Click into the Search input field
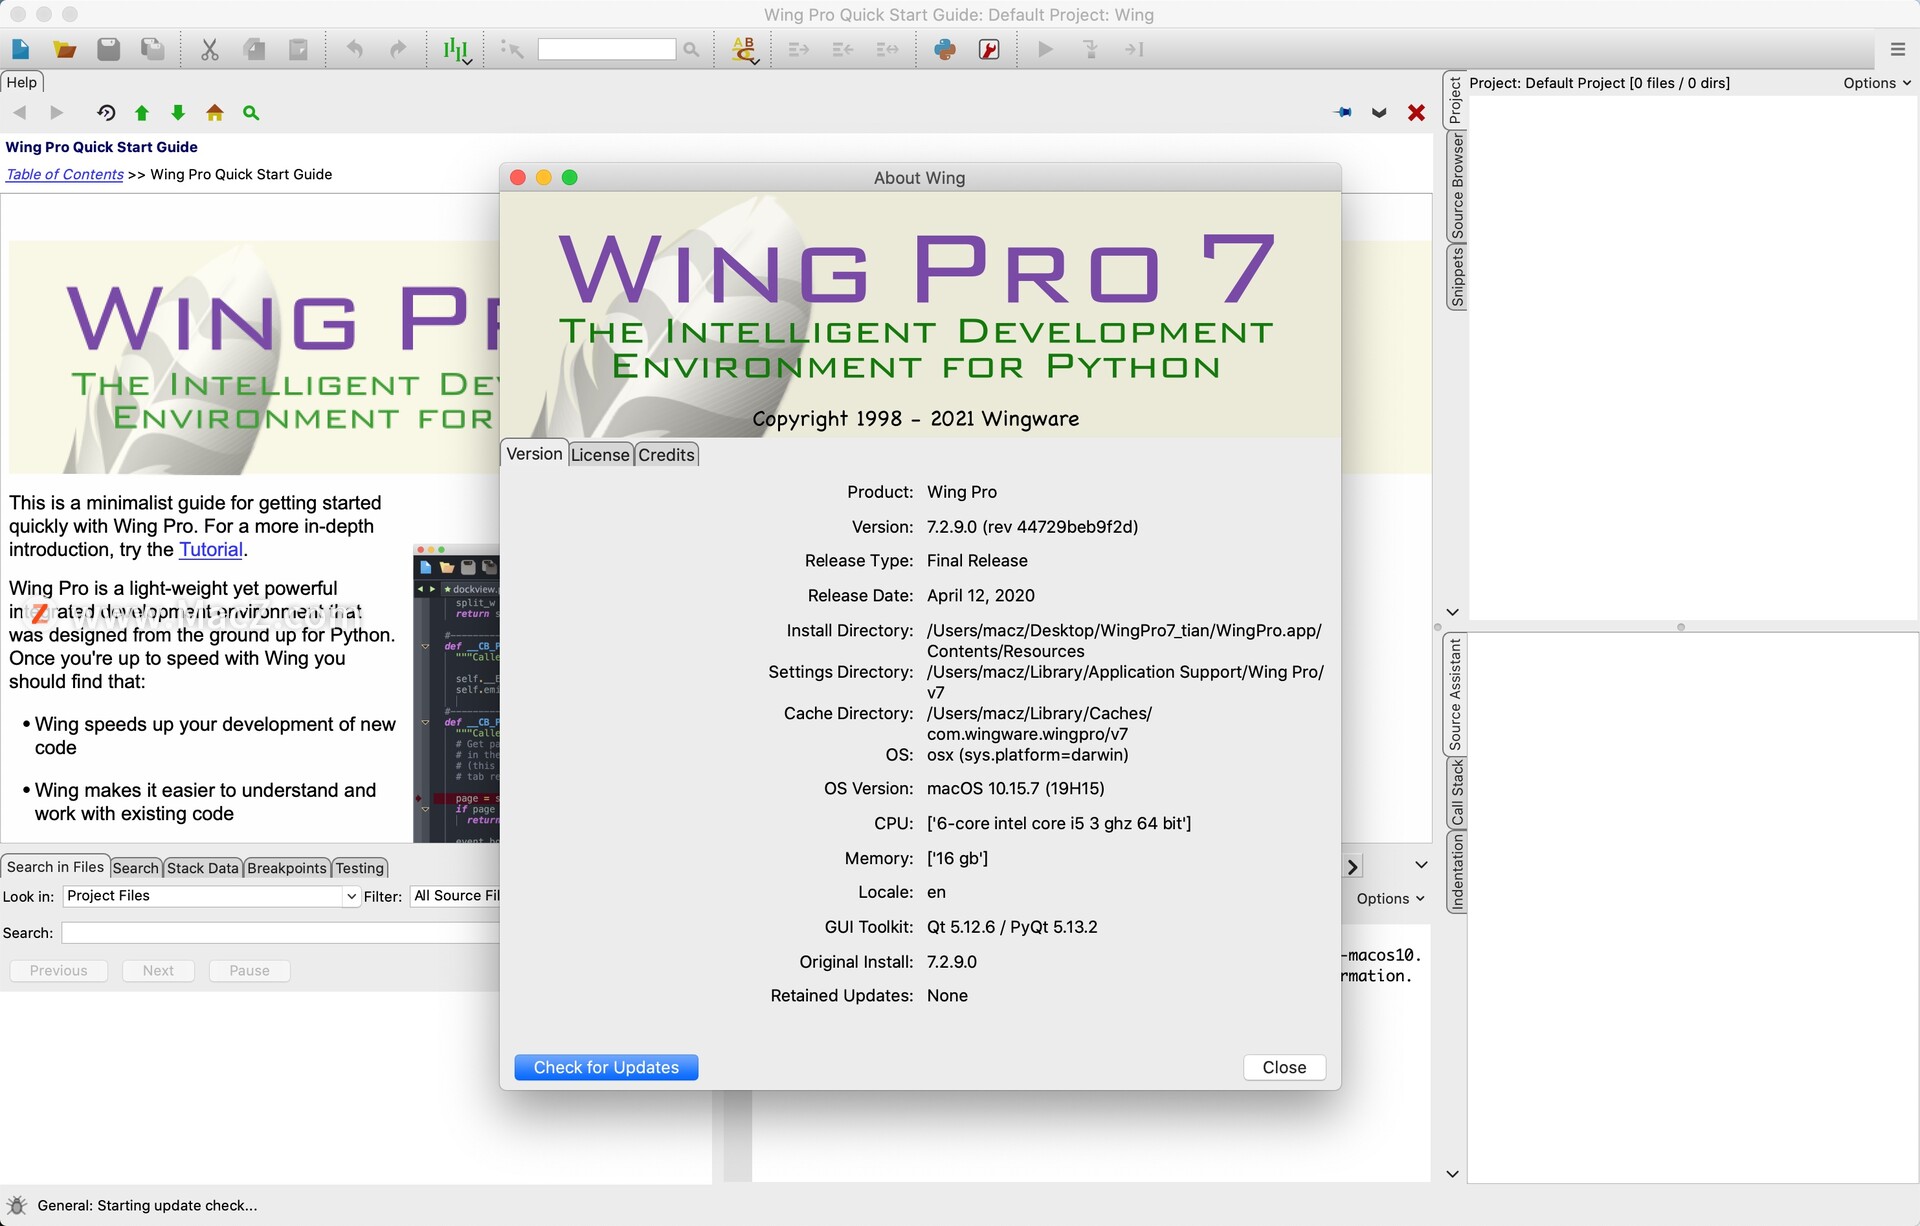This screenshot has width=1920, height=1226. click(x=281, y=933)
